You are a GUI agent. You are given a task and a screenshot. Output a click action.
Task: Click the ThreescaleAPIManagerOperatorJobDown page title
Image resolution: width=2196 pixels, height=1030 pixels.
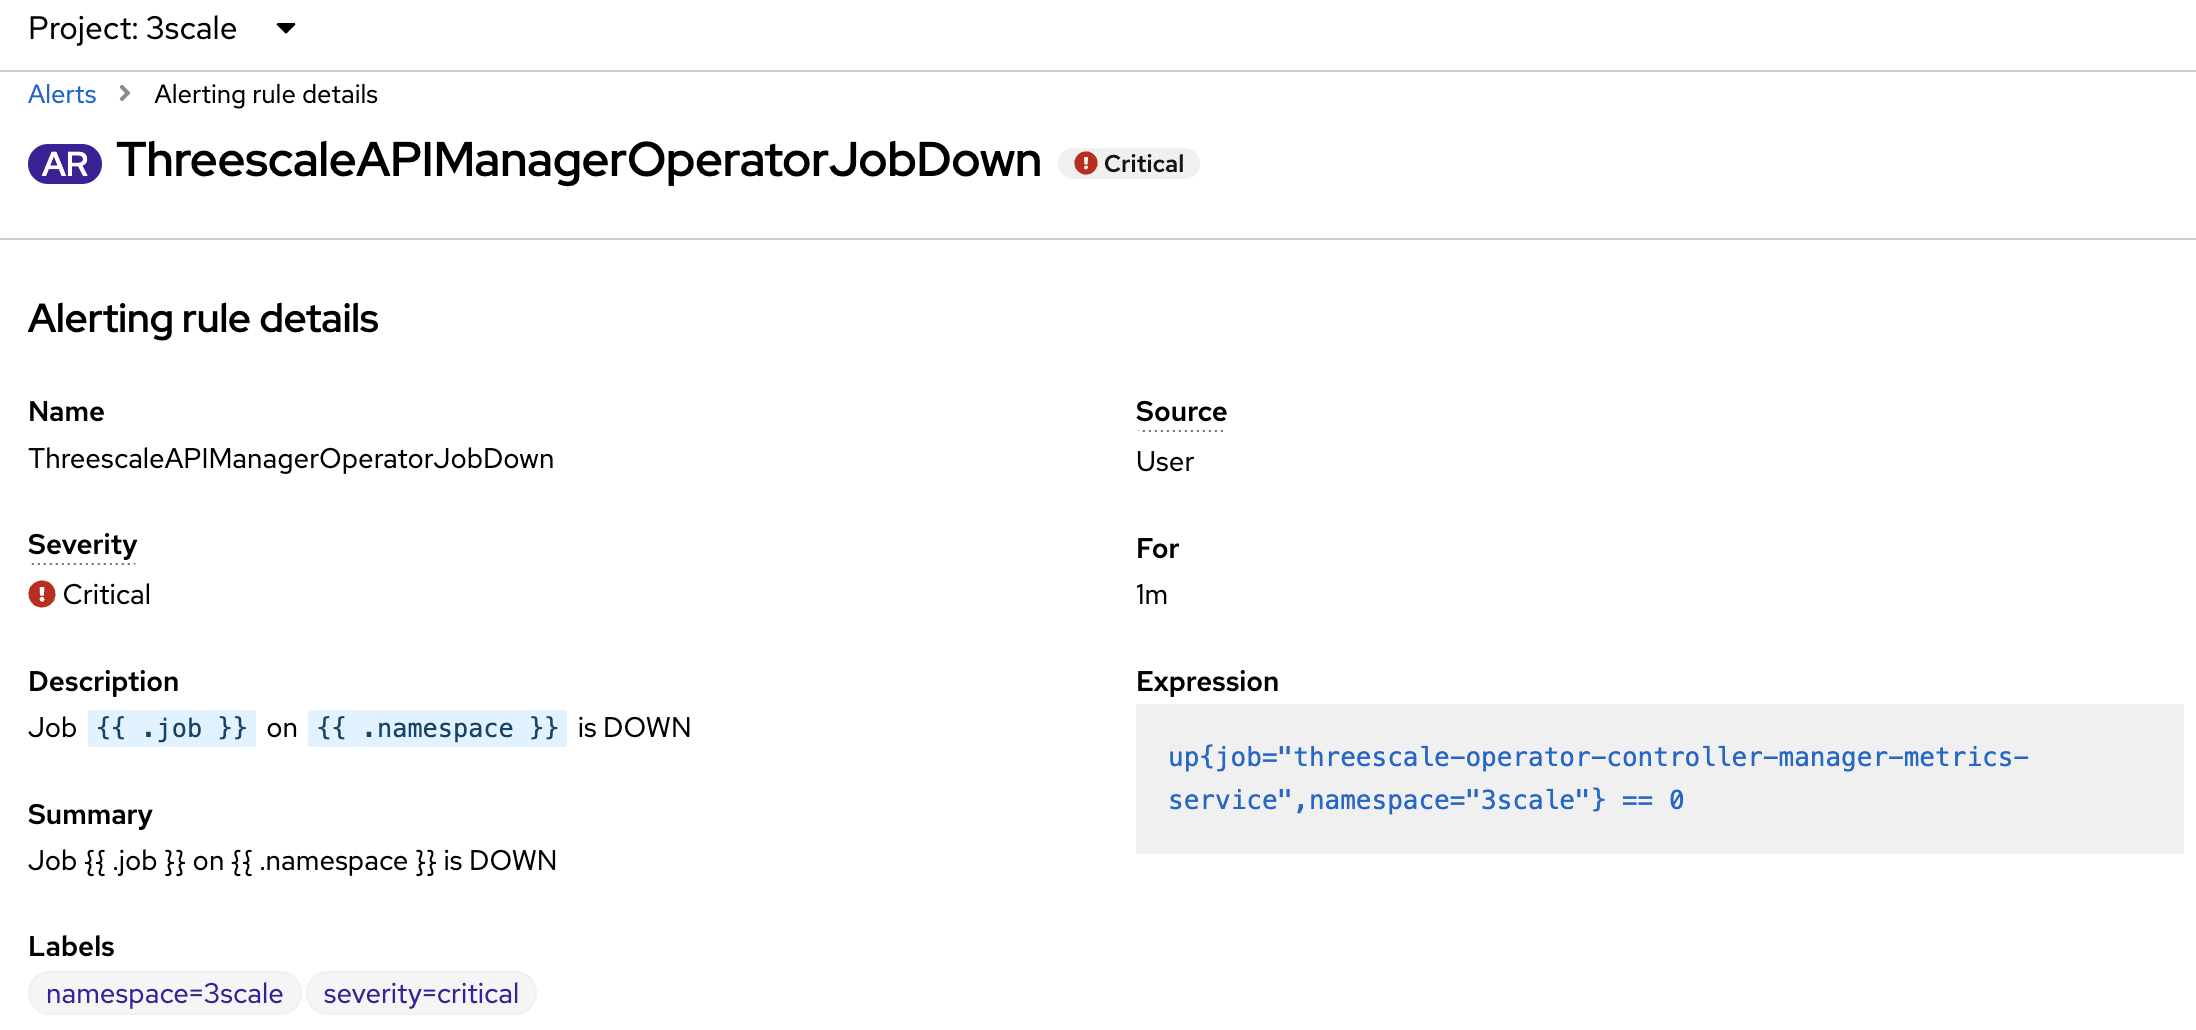(x=579, y=160)
